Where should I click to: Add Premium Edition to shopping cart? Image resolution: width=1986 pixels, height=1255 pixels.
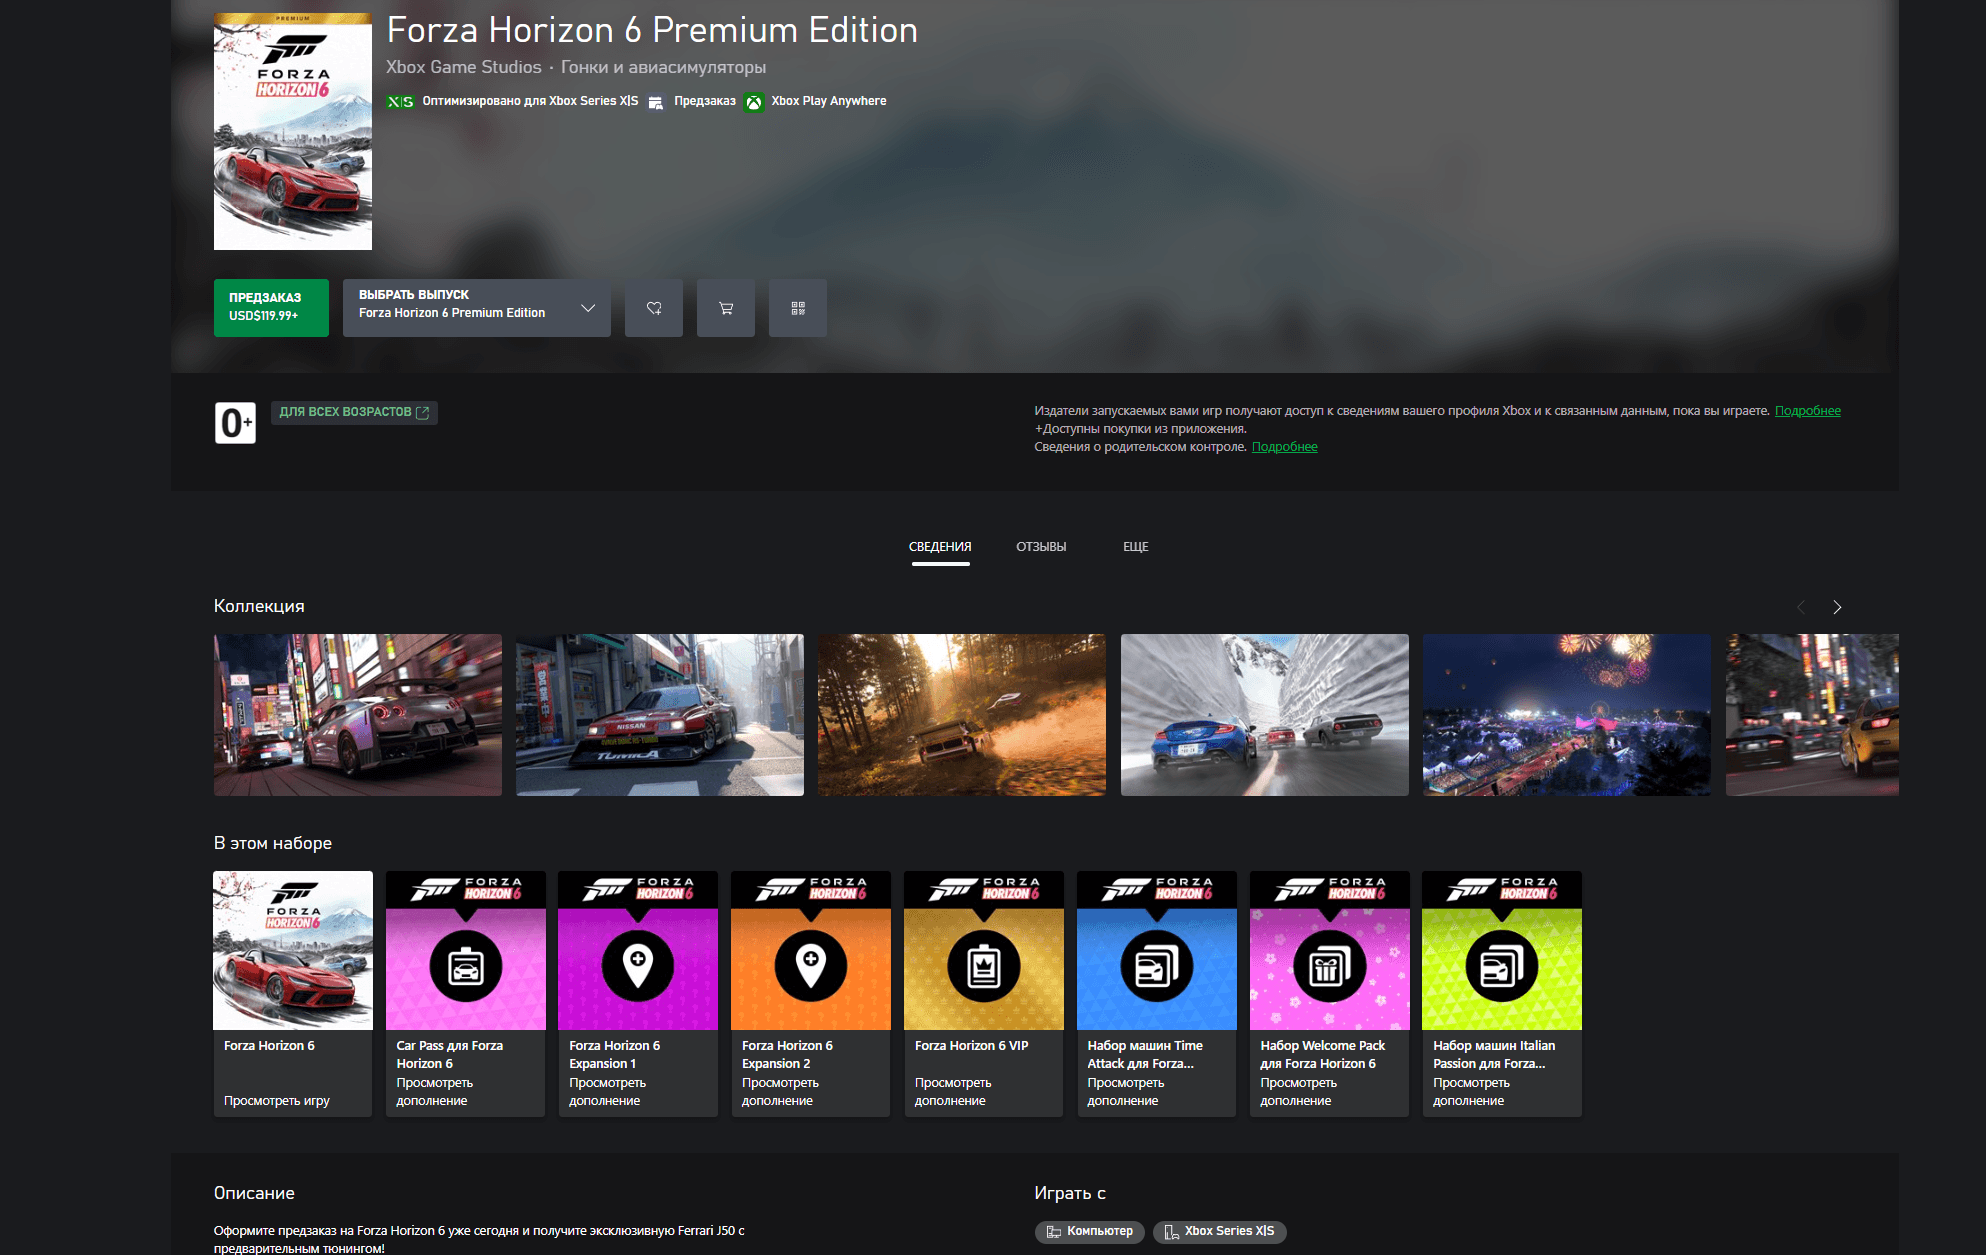click(726, 308)
